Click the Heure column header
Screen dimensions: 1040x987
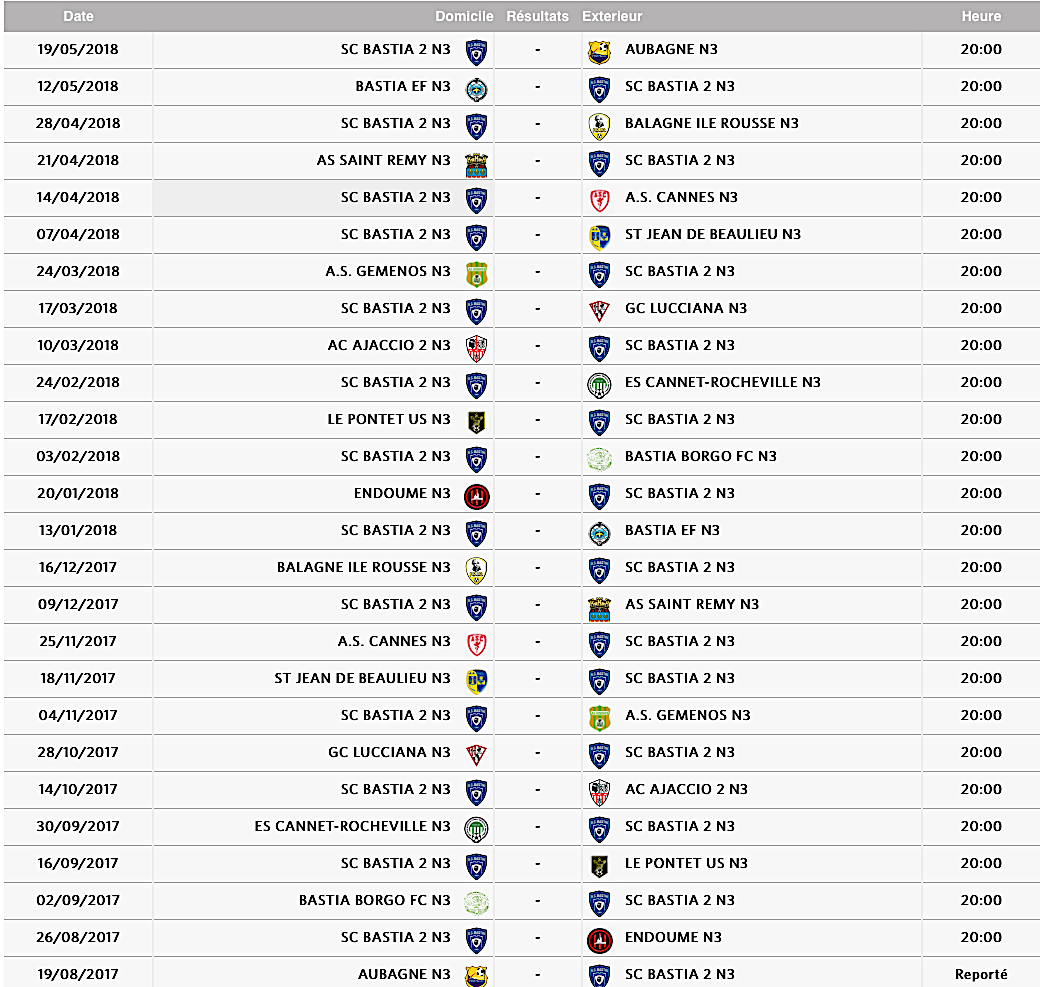tap(981, 16)
